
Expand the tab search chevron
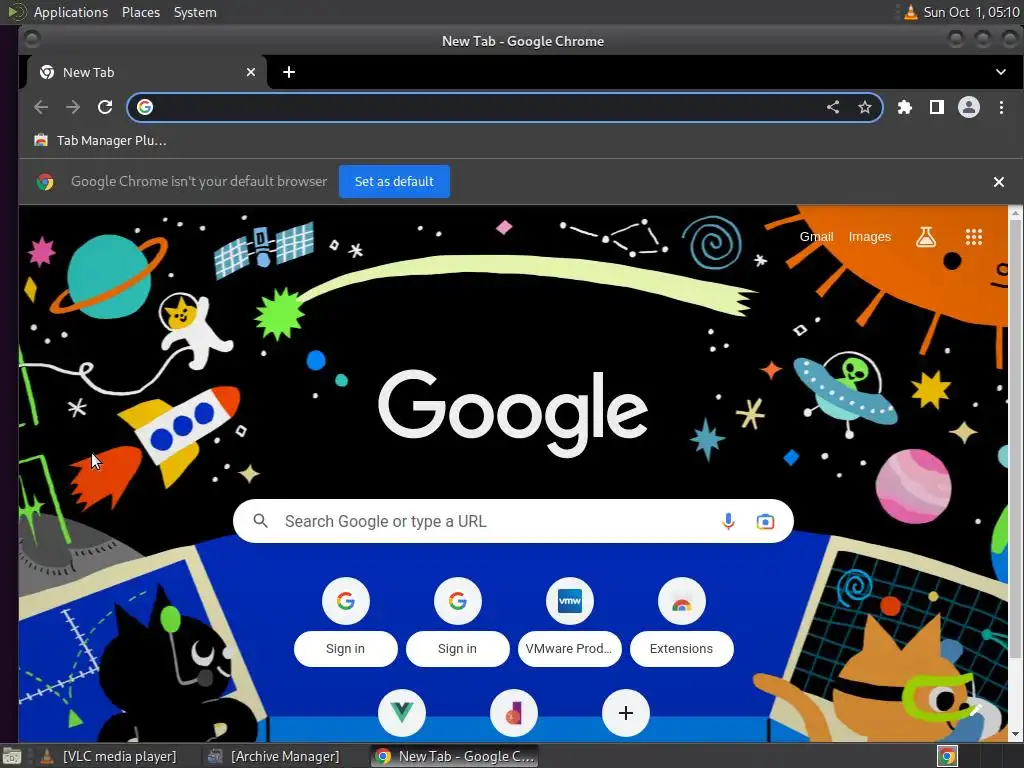coord(1000,72)
